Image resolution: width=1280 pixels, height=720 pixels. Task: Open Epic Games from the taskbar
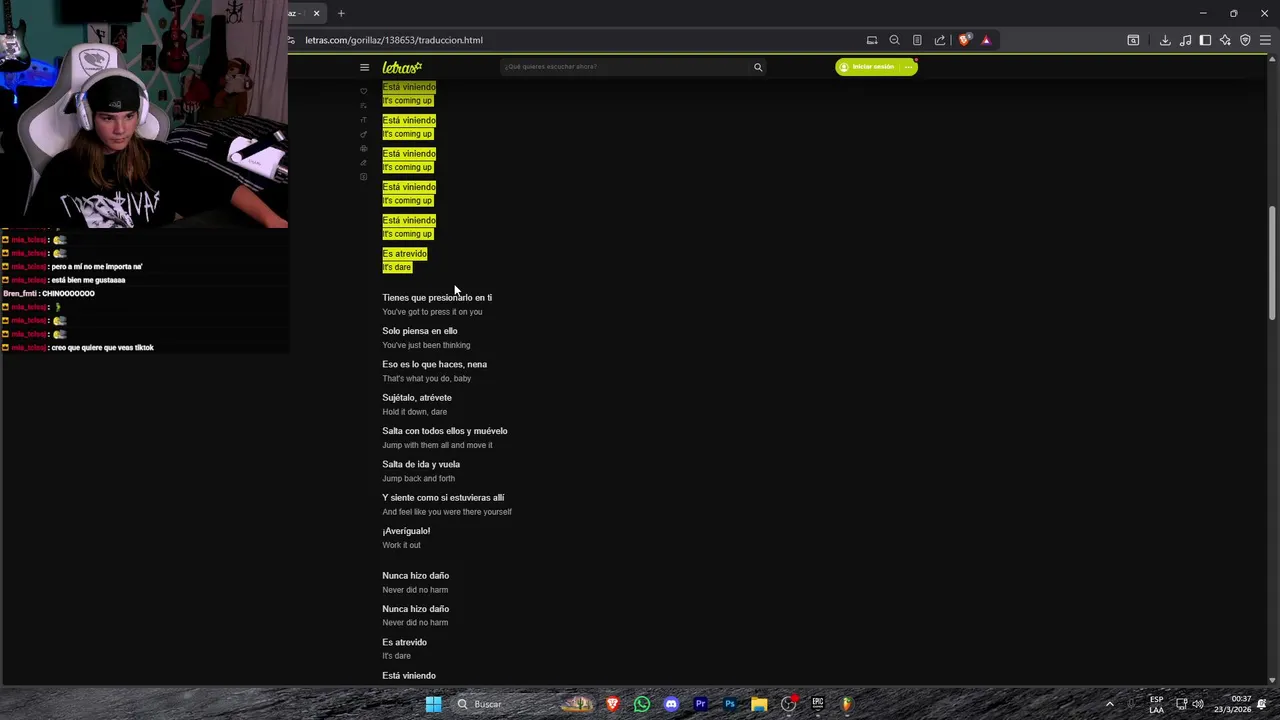pyautogui.click(x=817, y=704)
